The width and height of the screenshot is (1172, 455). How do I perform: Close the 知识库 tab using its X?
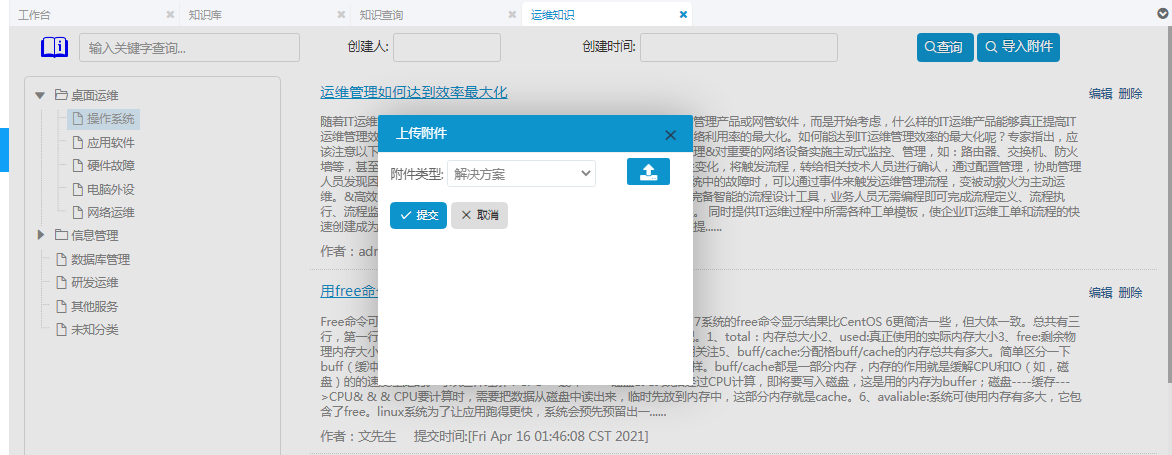[x=341, y=15]
